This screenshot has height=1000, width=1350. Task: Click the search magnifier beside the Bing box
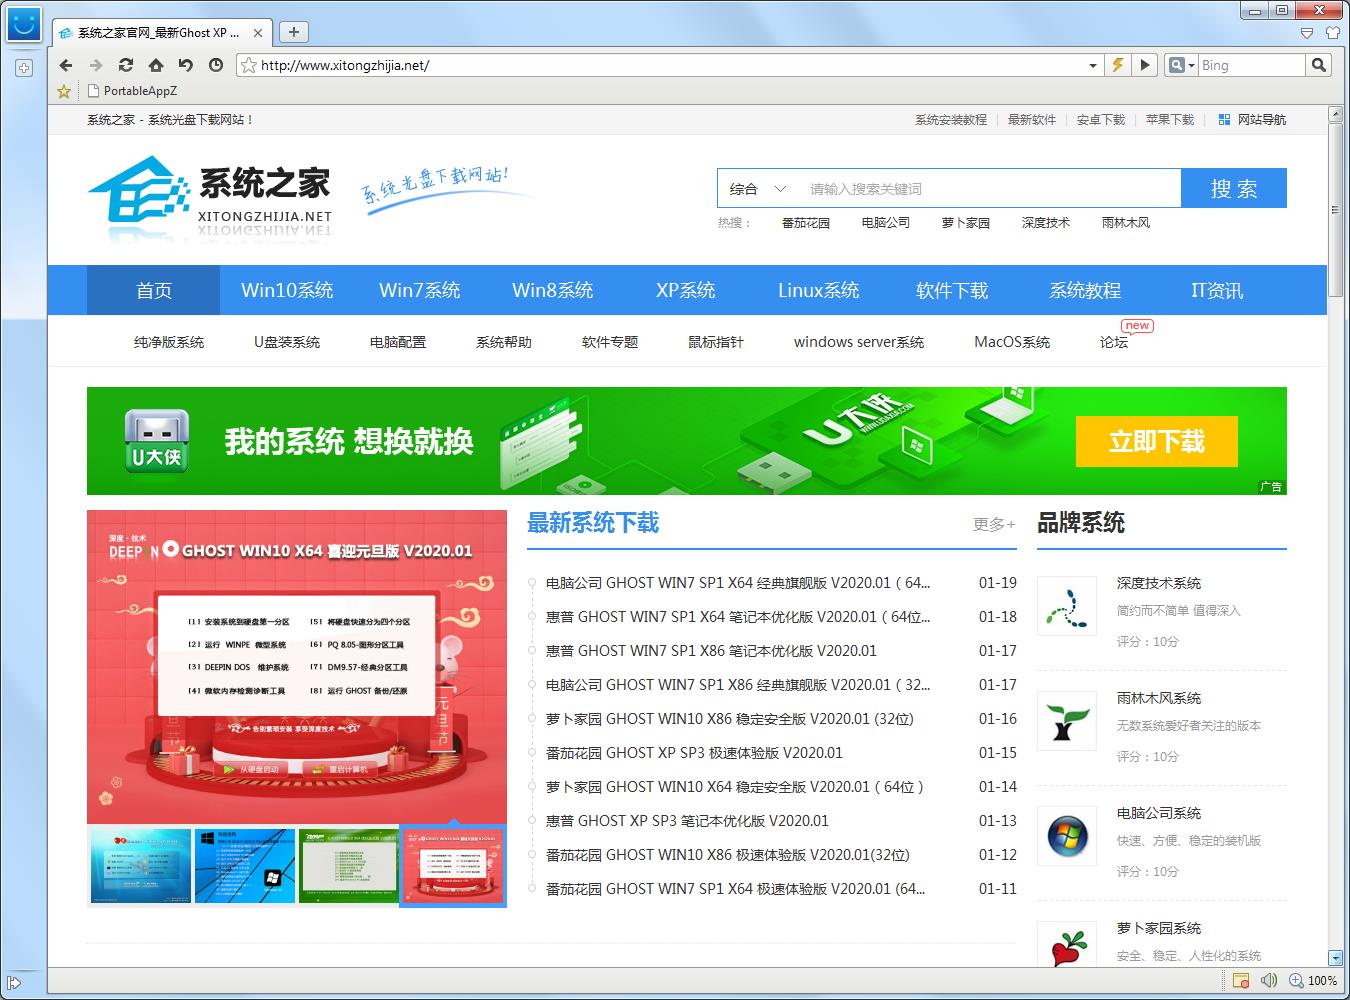tap(1319, 65)
